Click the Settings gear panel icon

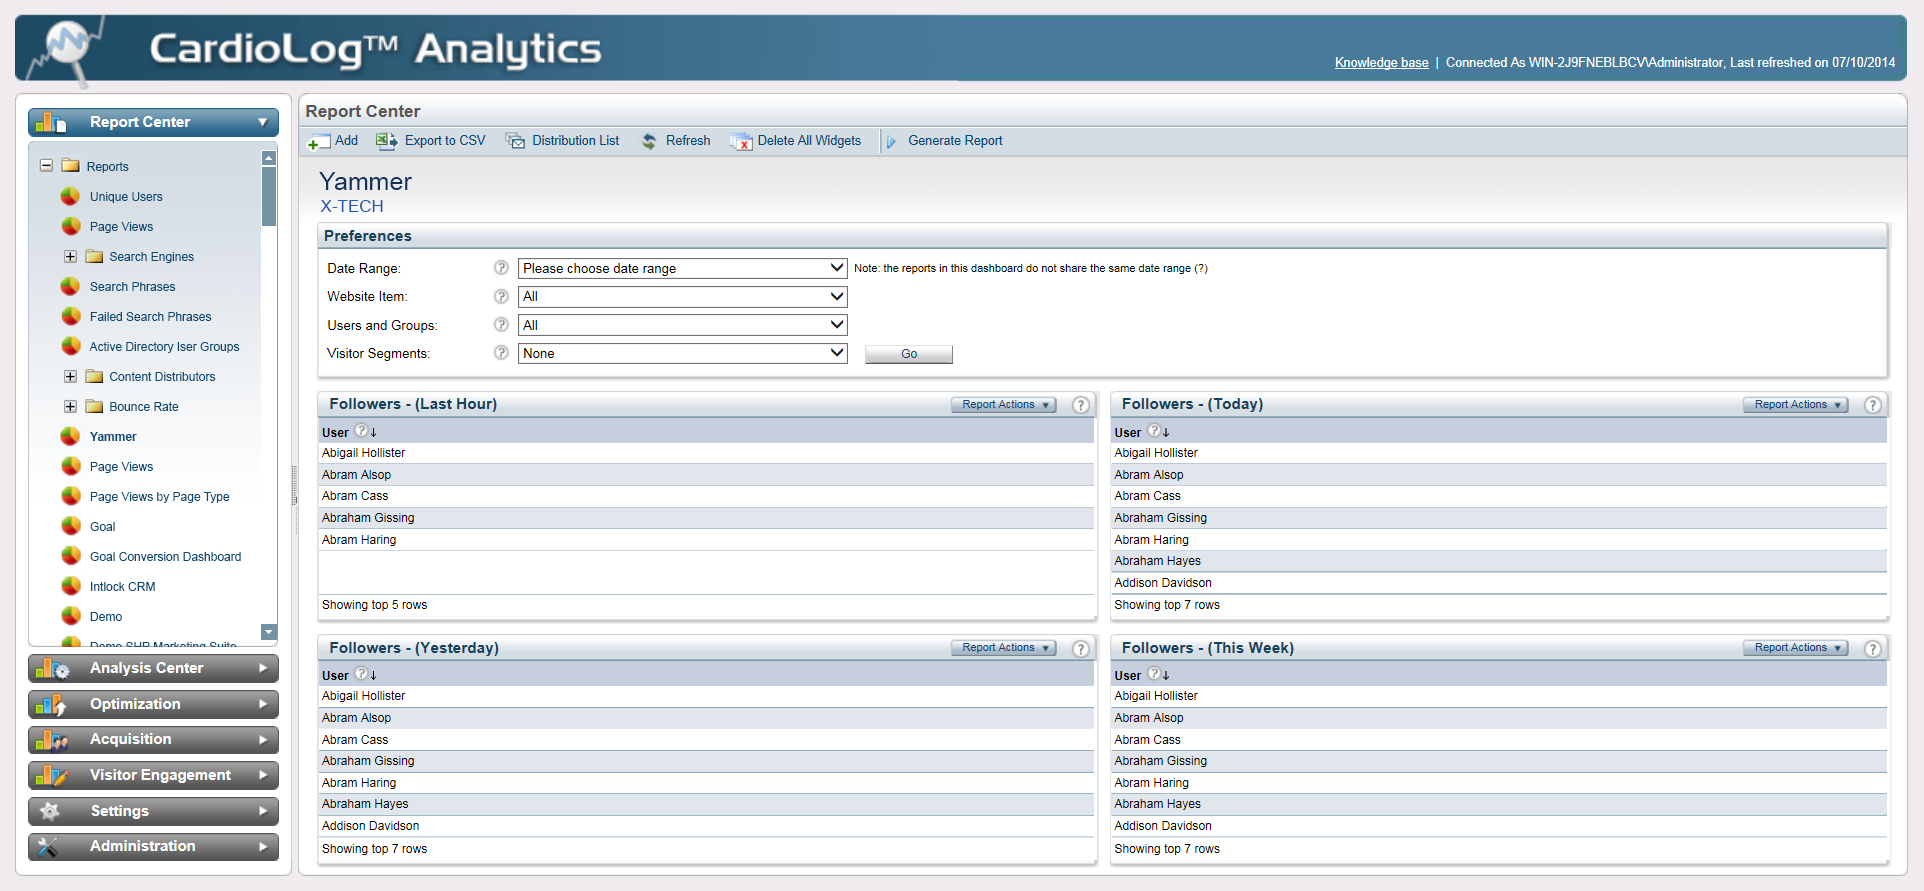pos(50,811)
